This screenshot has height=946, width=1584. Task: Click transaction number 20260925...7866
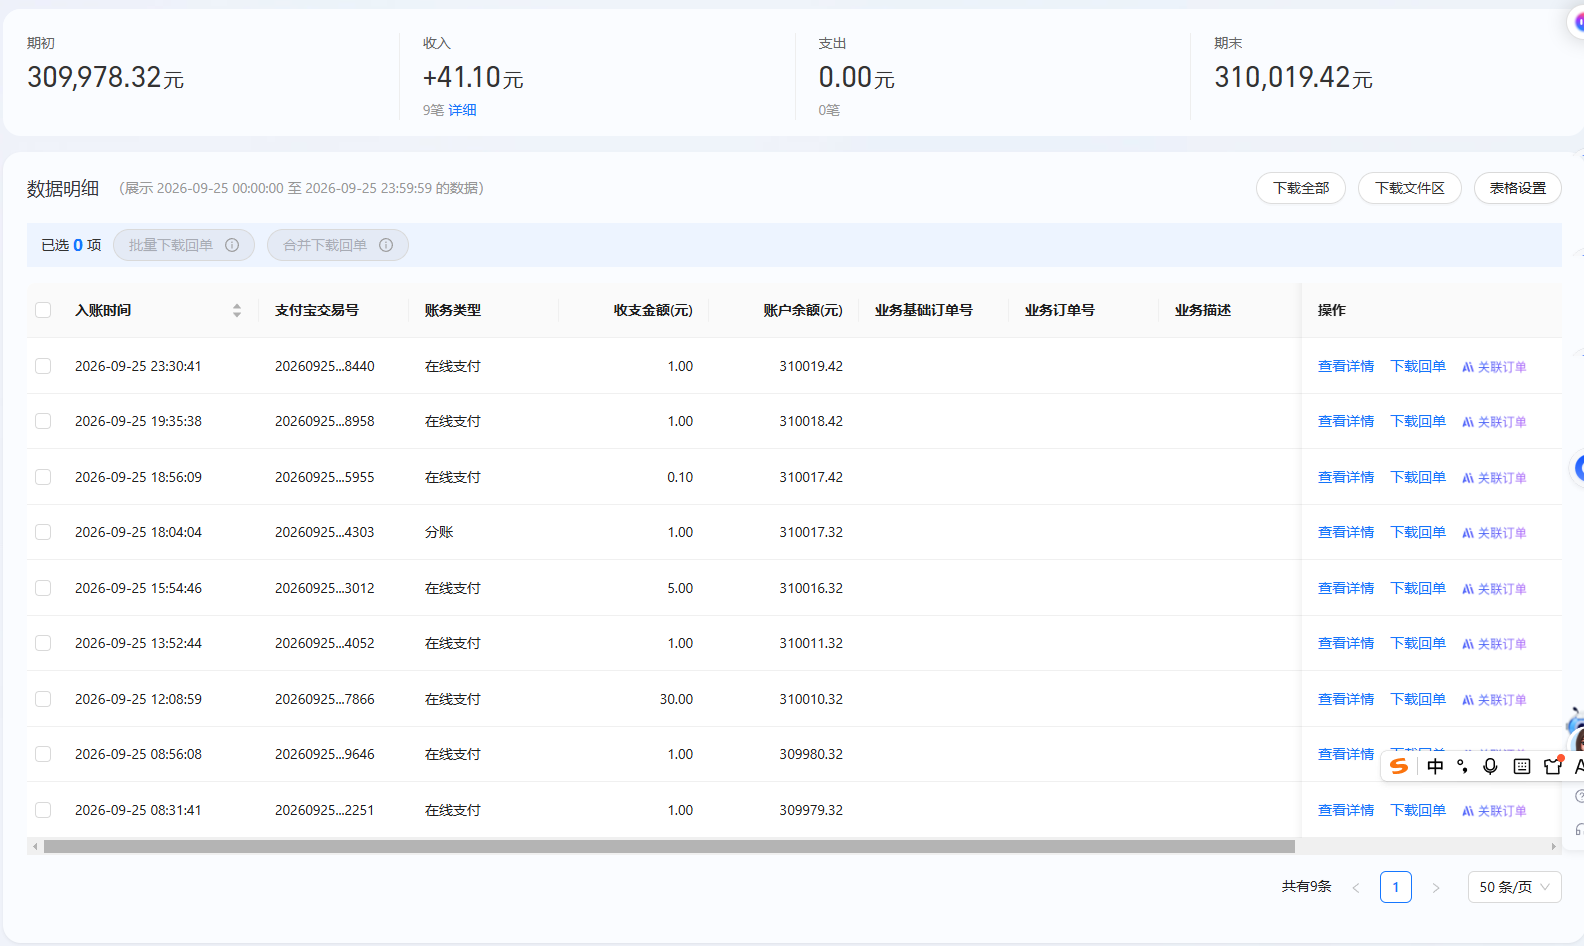click(x=325, y=699)
